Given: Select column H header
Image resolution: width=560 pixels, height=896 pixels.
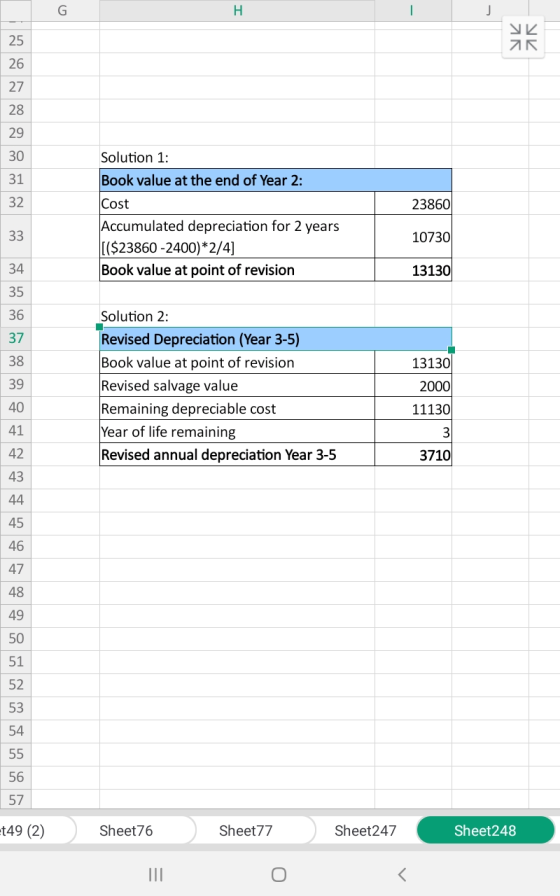Looking at the screenshot, I should [237, 10].
